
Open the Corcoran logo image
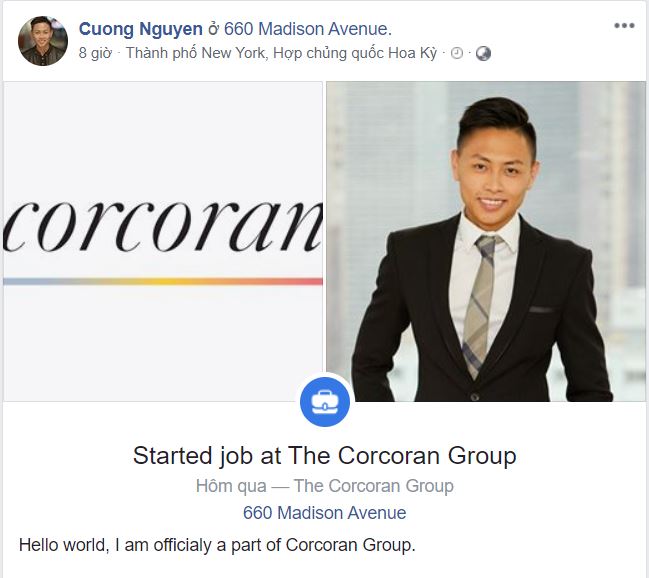click(163, 241)
